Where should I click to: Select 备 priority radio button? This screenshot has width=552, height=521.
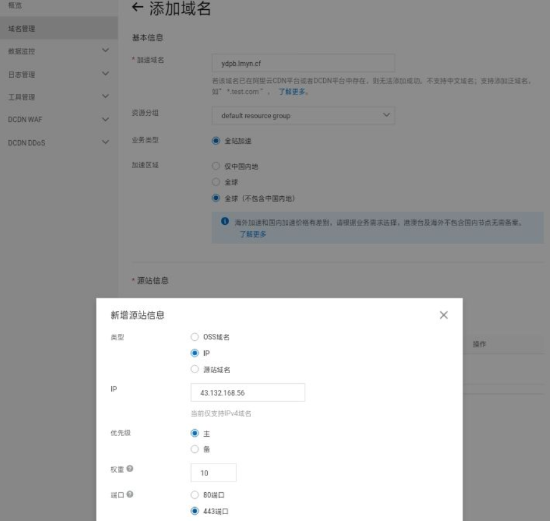click(x=194, y=449)
